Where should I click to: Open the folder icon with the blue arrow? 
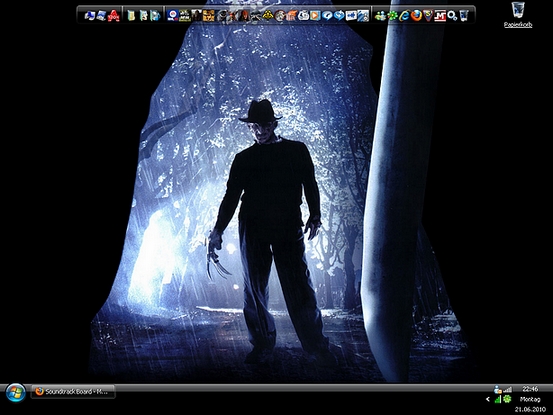[x=155, y=16]
